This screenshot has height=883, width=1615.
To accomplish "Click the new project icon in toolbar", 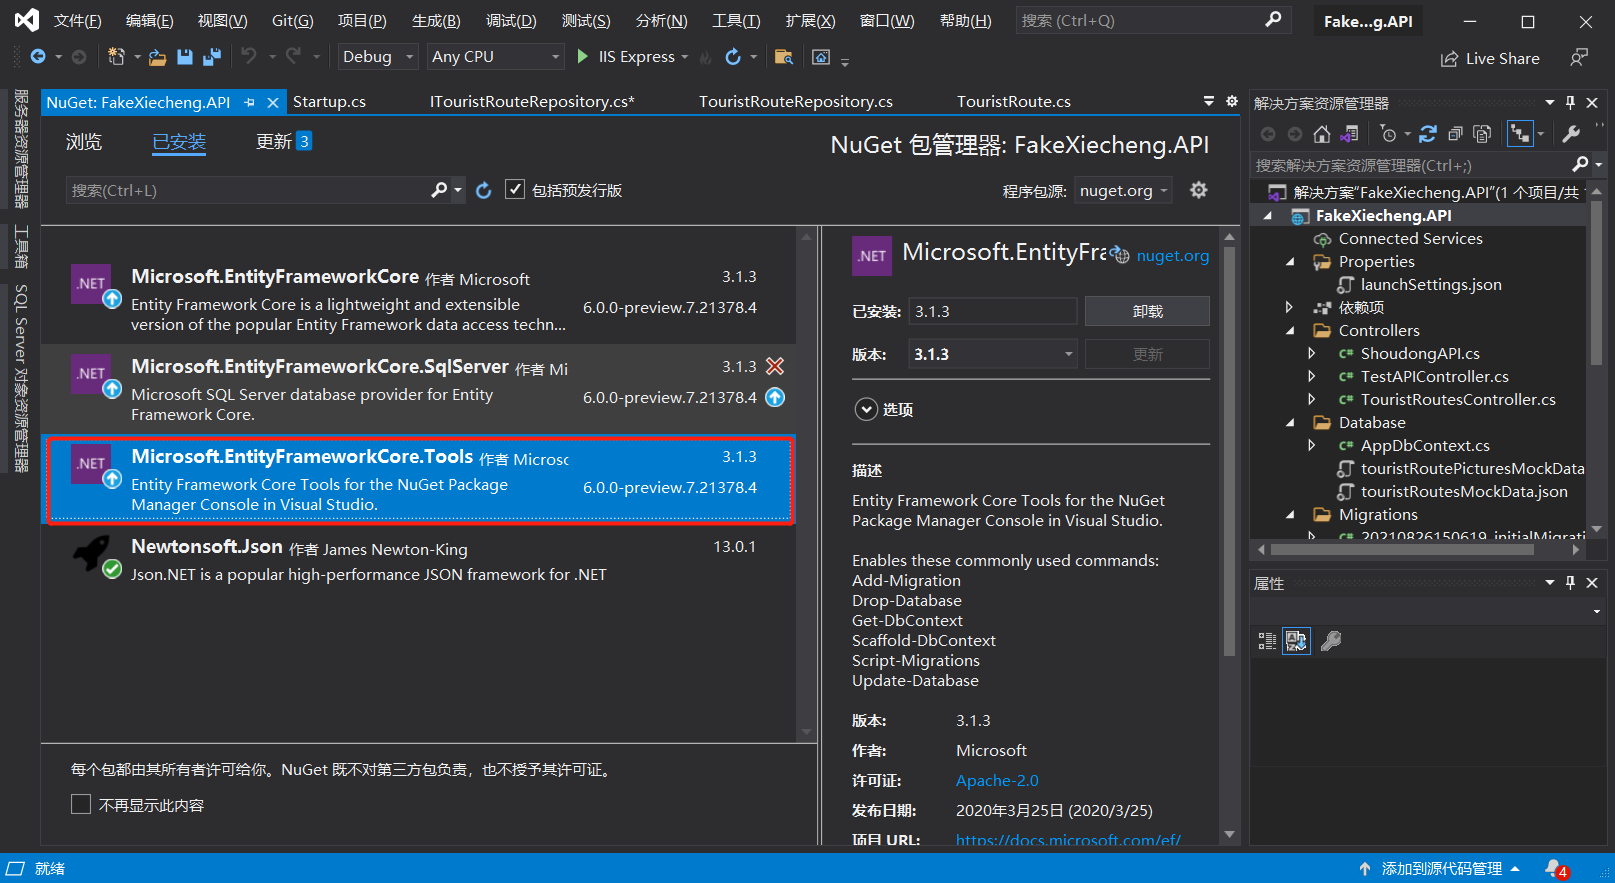I will (x=116, y=57).
